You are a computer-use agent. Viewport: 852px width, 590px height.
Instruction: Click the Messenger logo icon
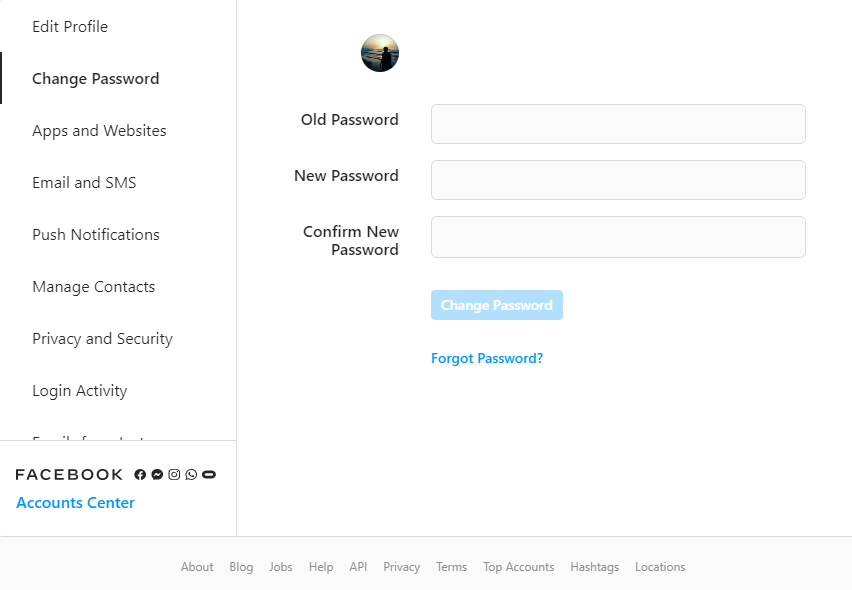tap(157, 474)
